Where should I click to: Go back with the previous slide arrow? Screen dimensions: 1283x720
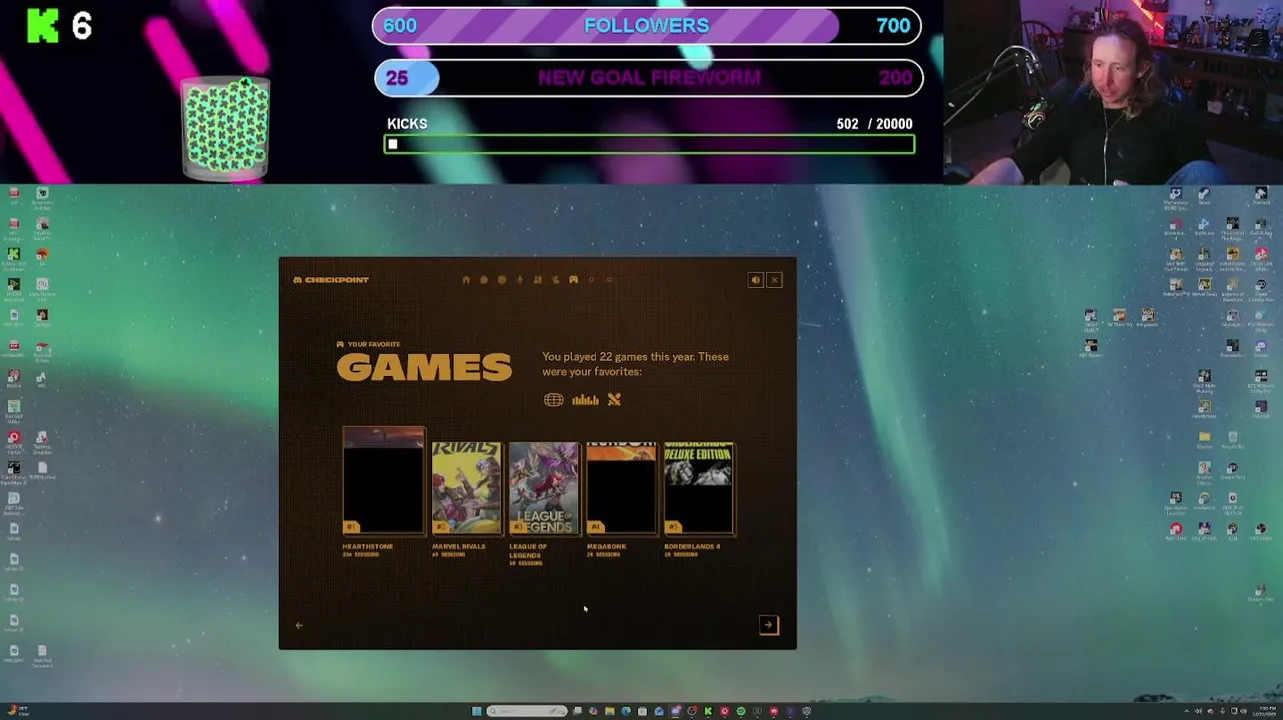click(x=299, y=625)
